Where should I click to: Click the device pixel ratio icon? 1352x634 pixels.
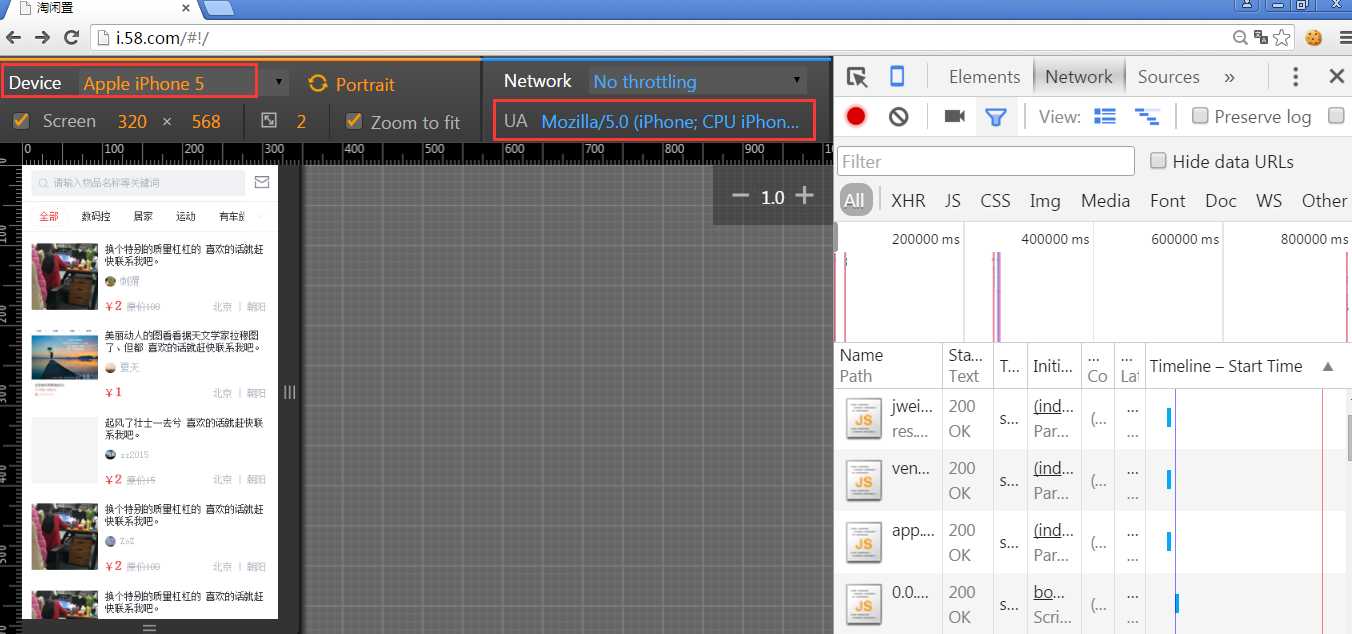(x=269, y=121)
